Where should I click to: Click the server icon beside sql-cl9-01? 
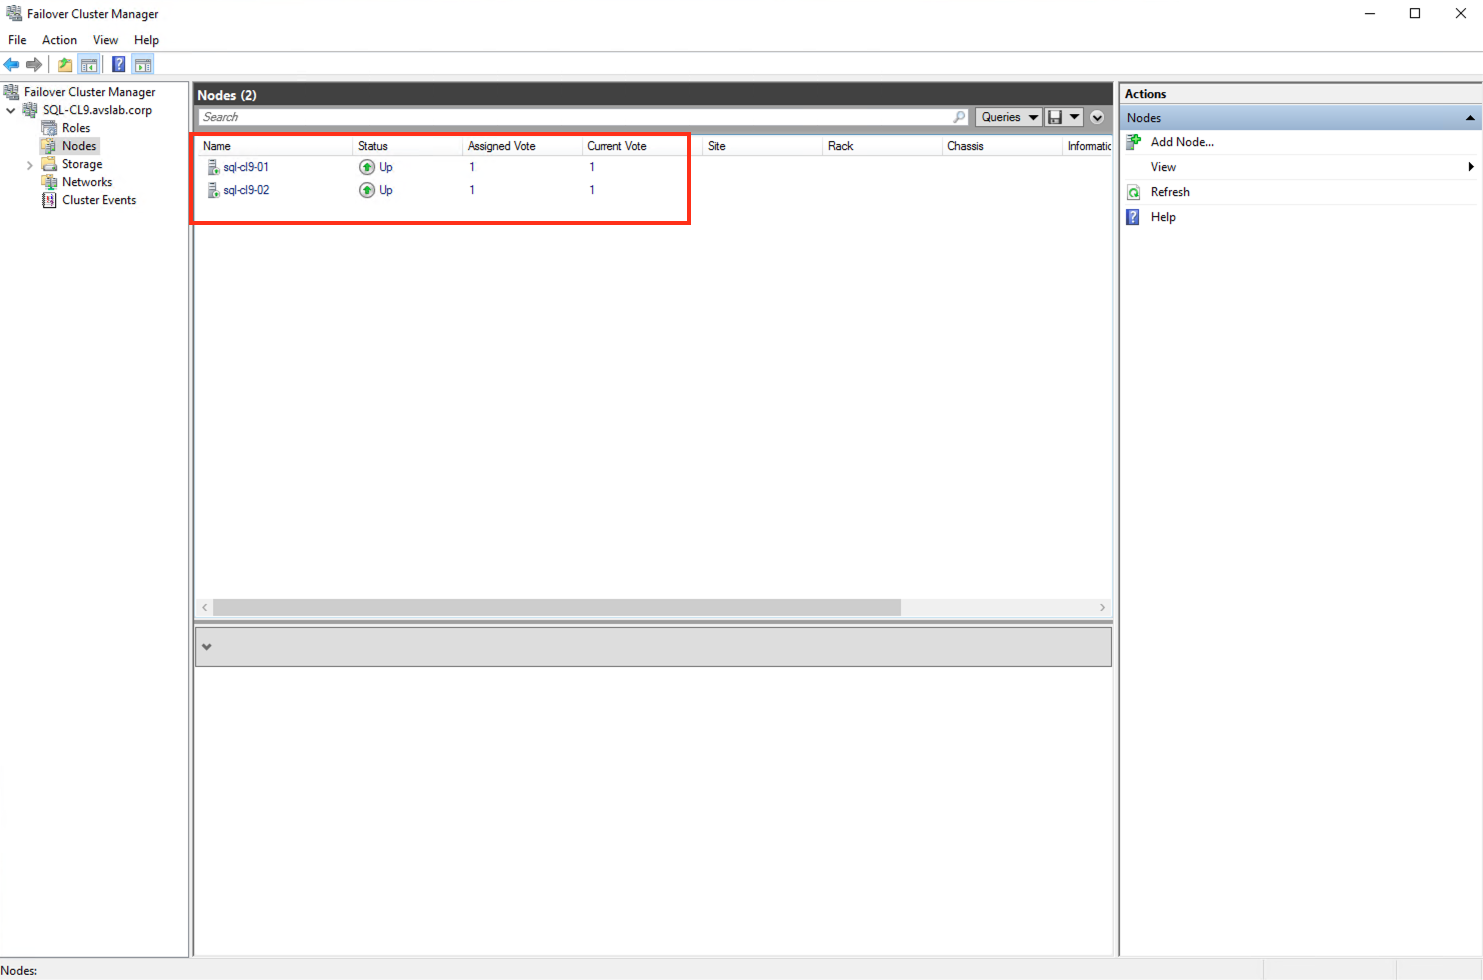tap(213, 167)
